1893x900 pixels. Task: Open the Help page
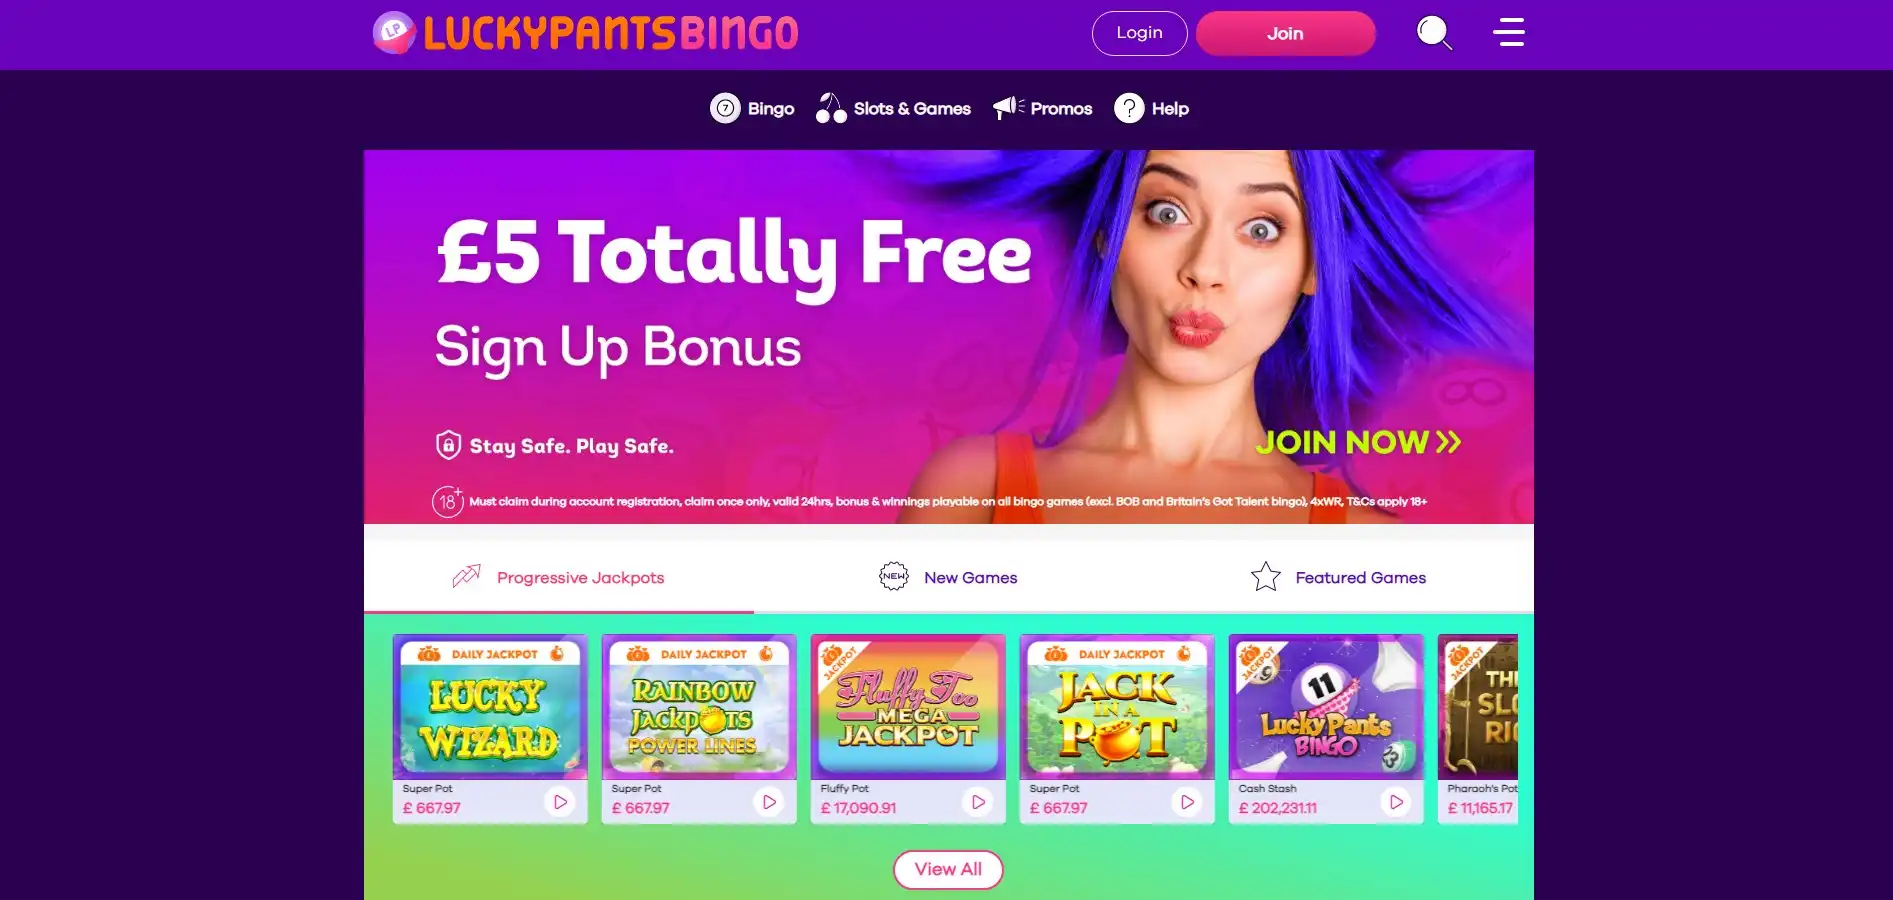[x=1151, y=108]
